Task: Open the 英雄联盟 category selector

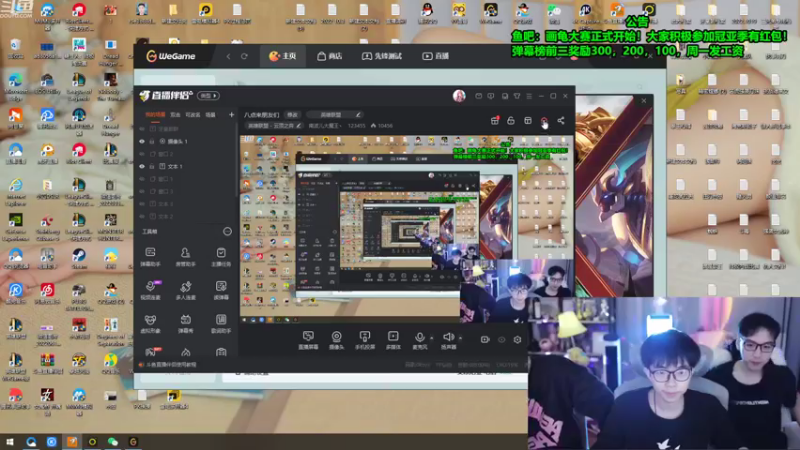Action: 335,115
